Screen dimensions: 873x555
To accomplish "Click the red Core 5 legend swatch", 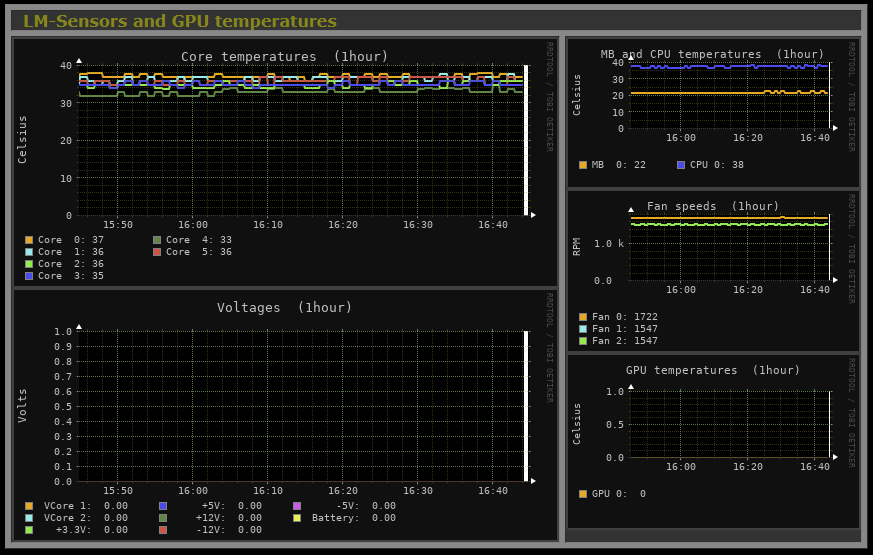I will tap(157, 252).
